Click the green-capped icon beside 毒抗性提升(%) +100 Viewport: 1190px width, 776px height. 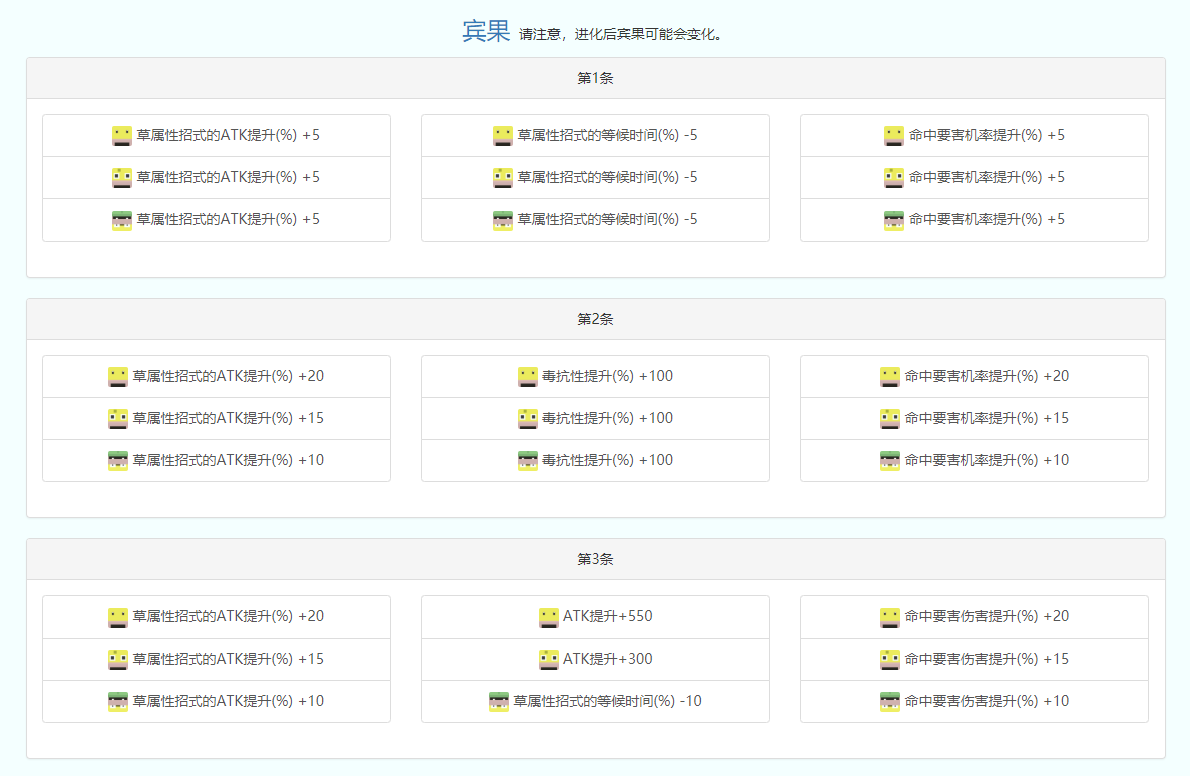[528, 460]
